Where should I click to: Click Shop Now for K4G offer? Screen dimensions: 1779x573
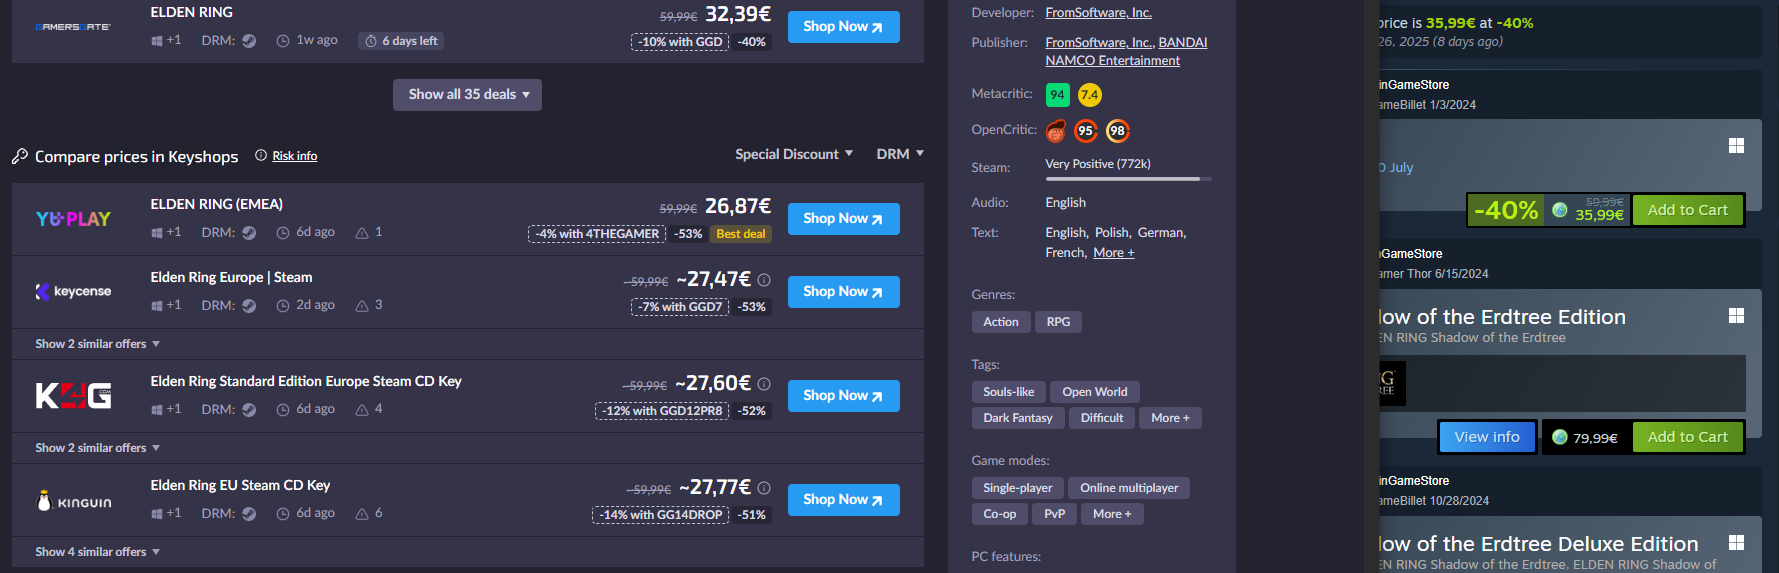point(843,396)
